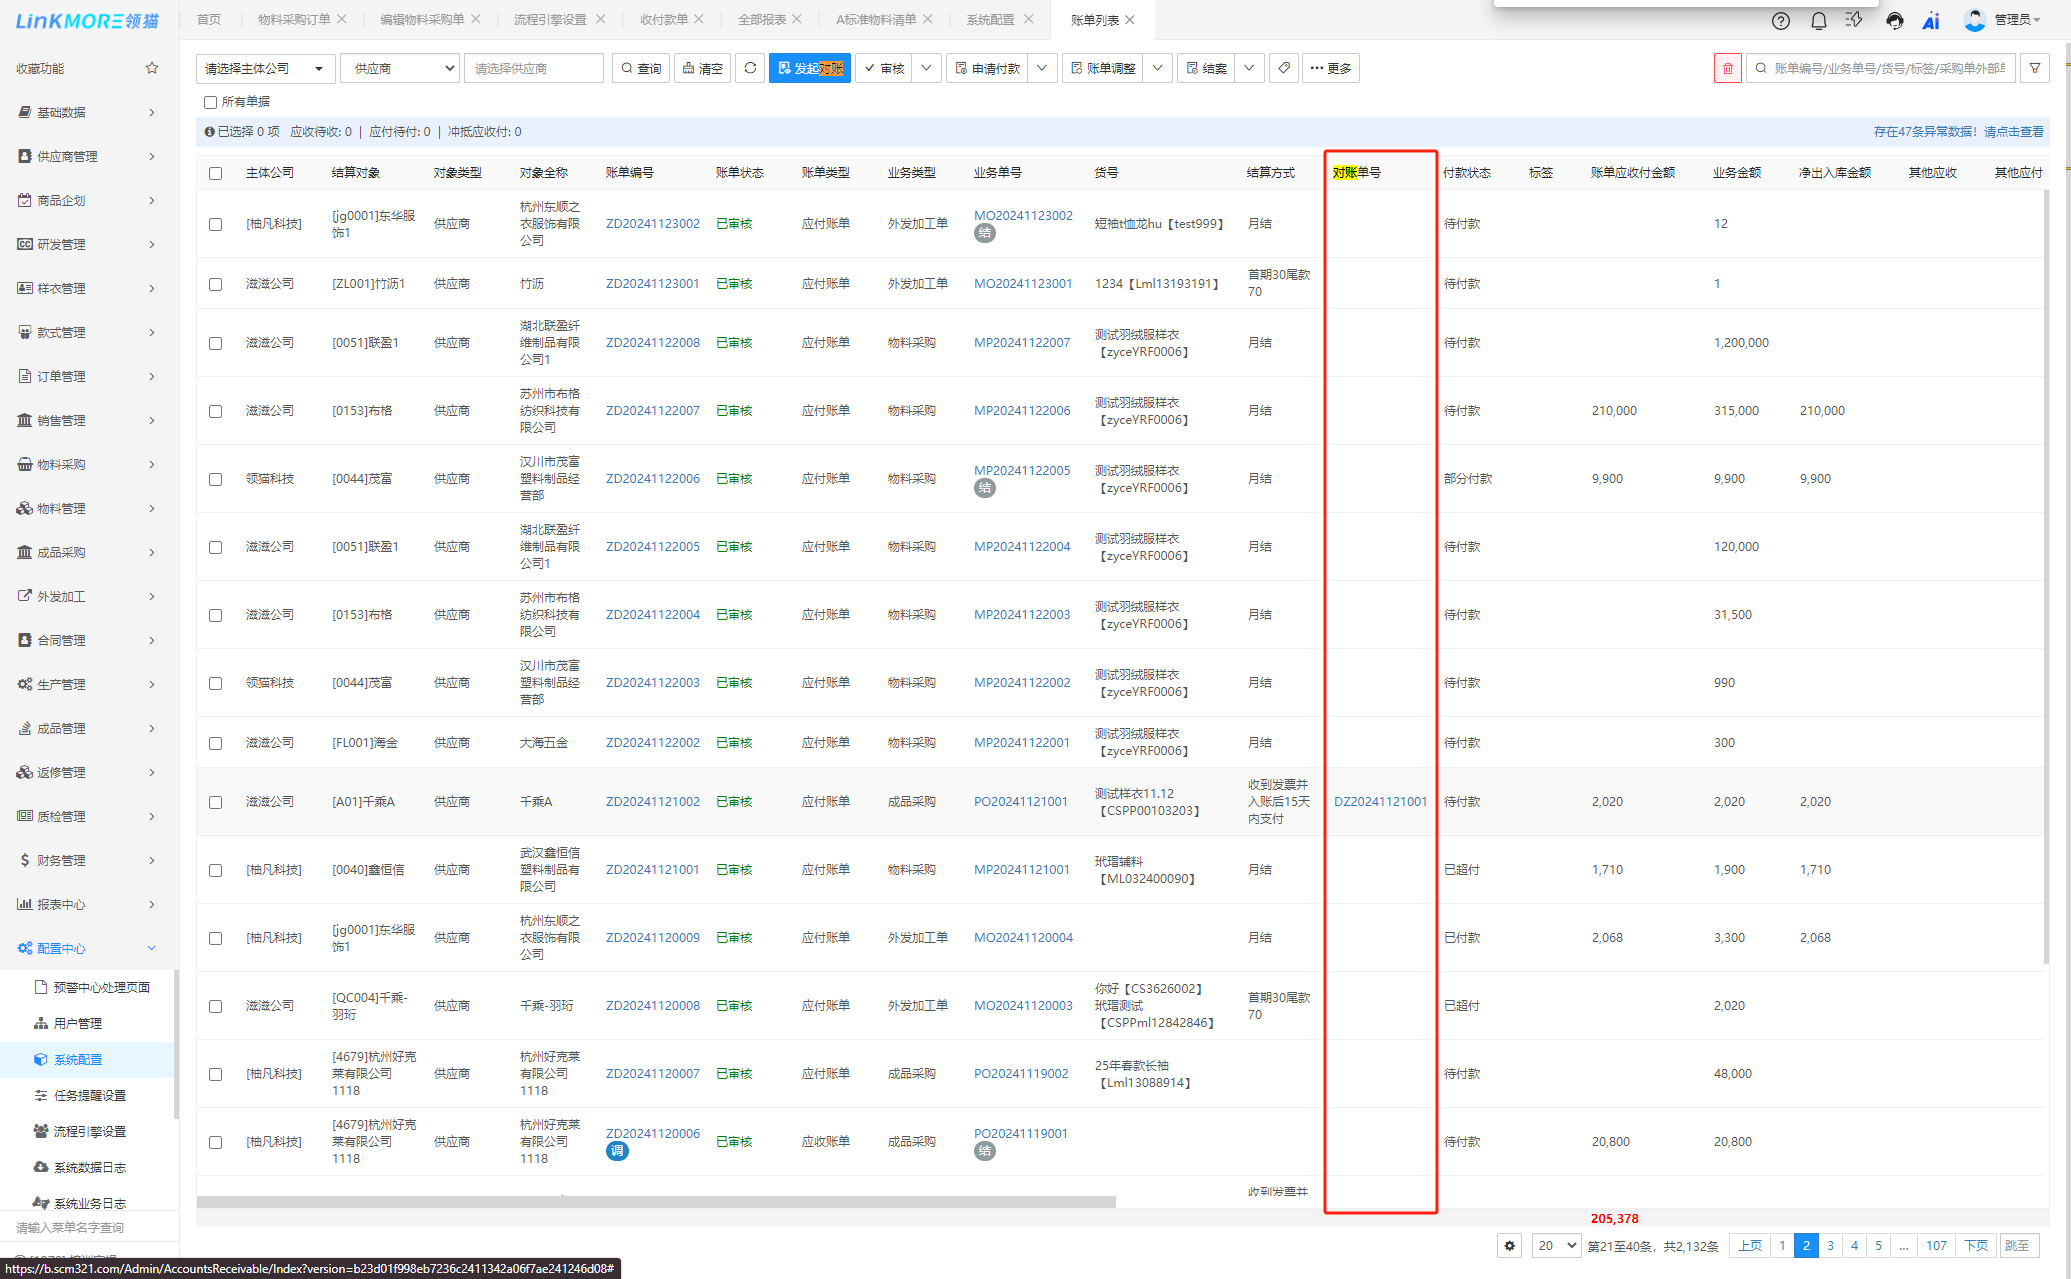Image resolution: width=2071 pixels, height=1279 pixels.
Task: Toggle the select-all header checkbox
Action: coord(216,173)
